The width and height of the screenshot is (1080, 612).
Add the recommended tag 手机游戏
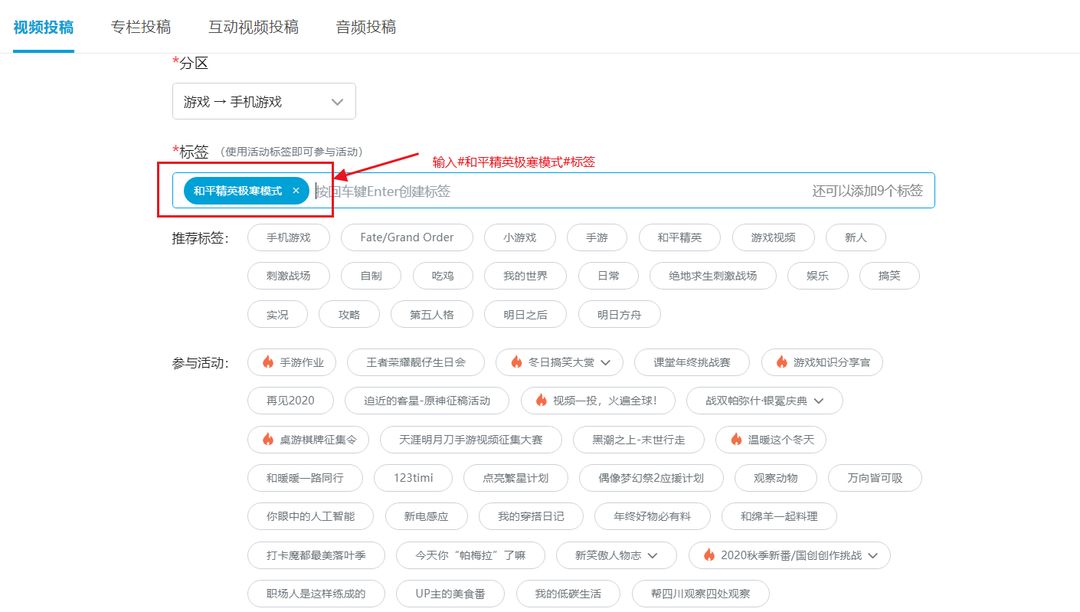click(x=289, y=238)
